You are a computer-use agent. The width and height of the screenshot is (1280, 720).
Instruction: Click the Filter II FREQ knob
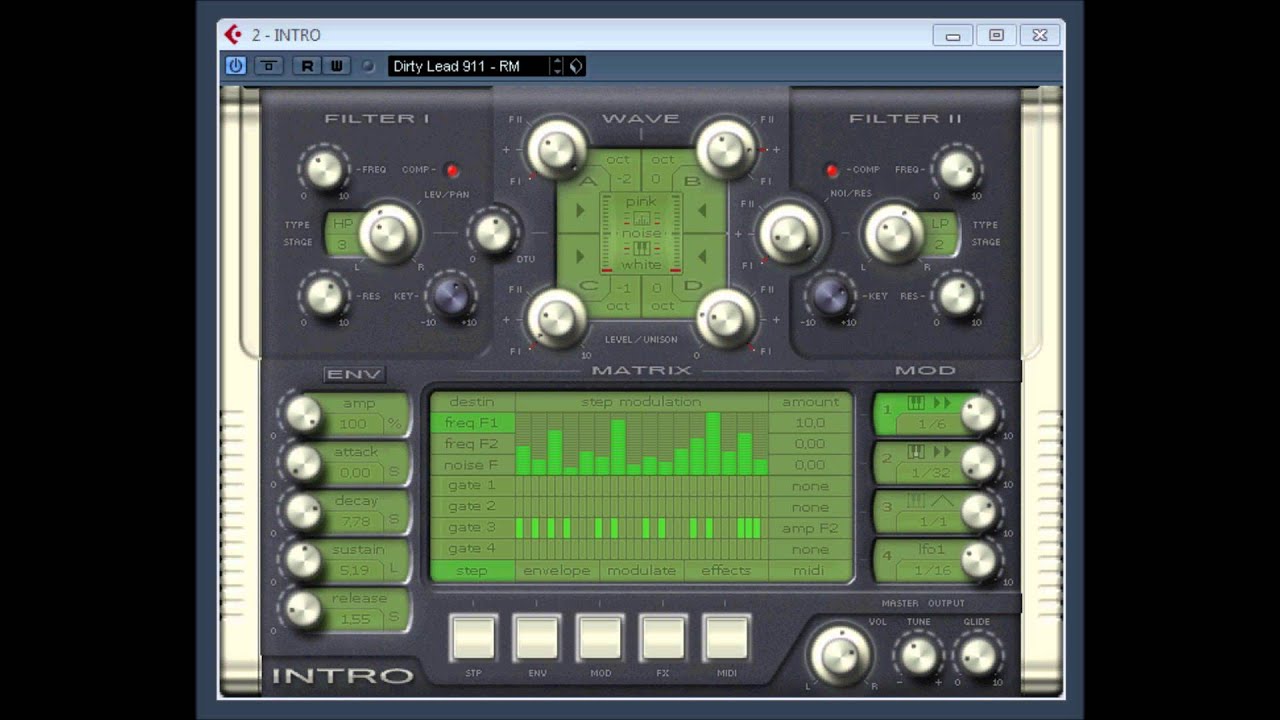tap(958, 169)
